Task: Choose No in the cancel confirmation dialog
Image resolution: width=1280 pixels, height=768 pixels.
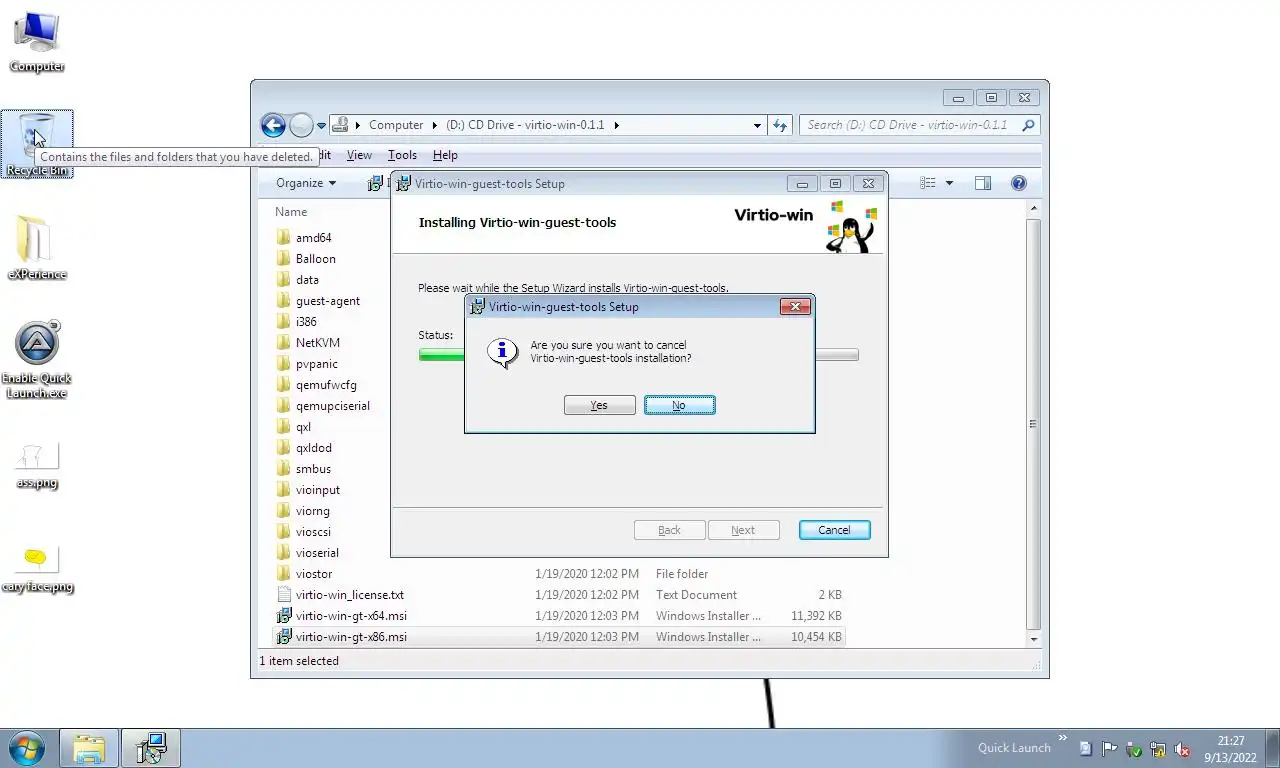Action: [x=679, y=405]
